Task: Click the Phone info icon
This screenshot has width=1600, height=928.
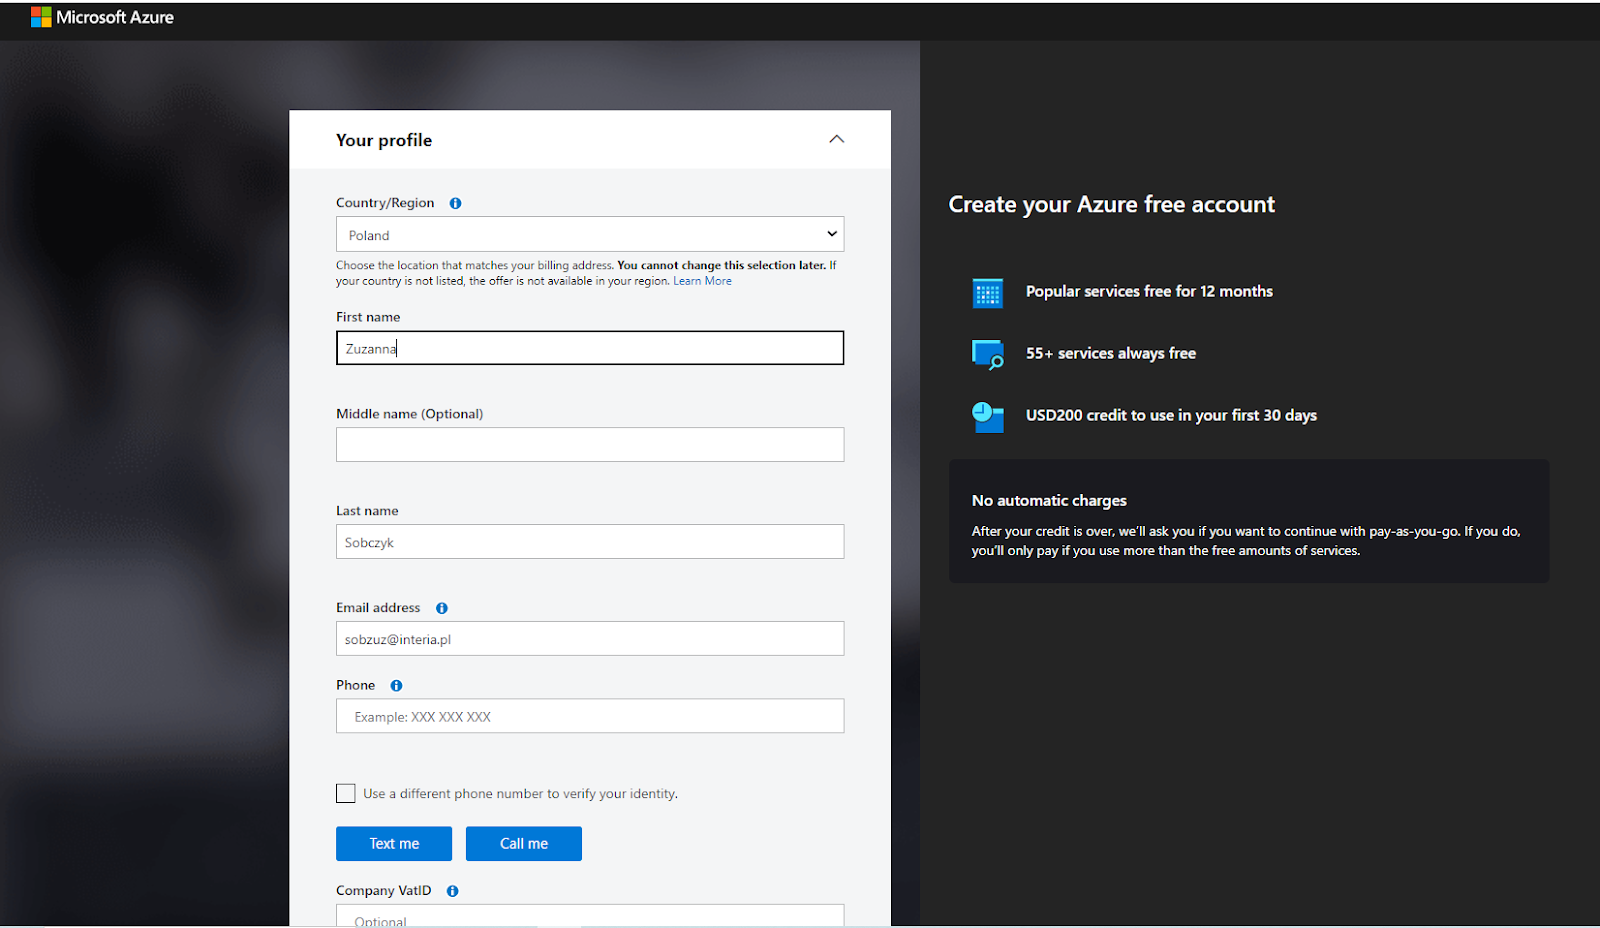Action: click(396, 686)
